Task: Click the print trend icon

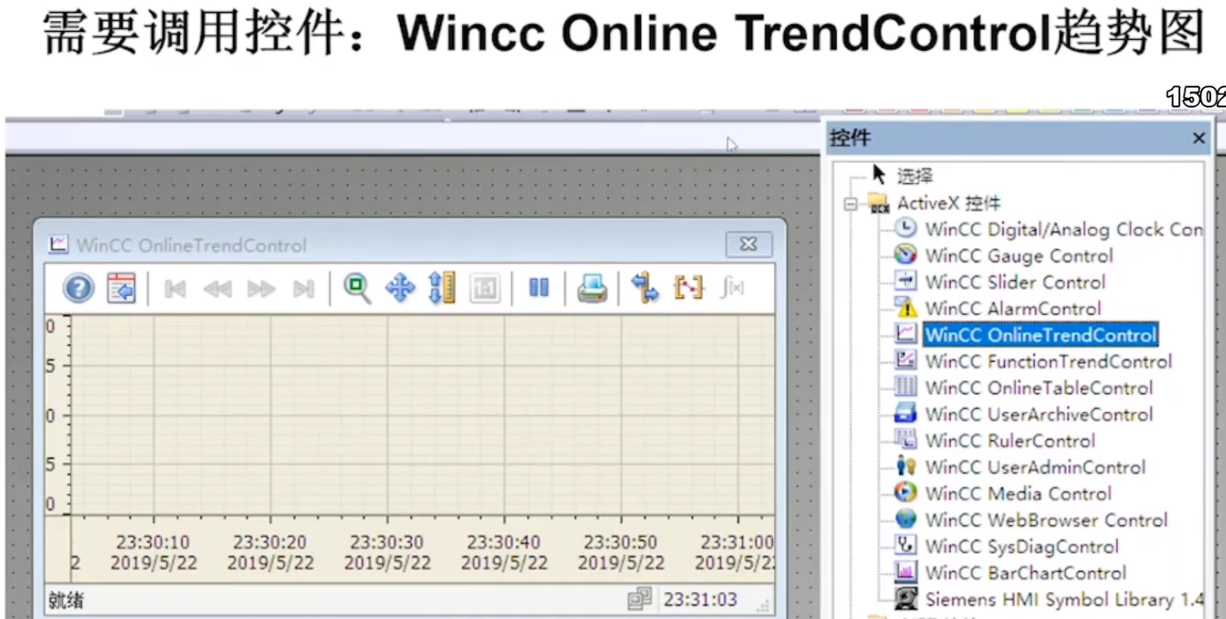Action: point(593,288)
